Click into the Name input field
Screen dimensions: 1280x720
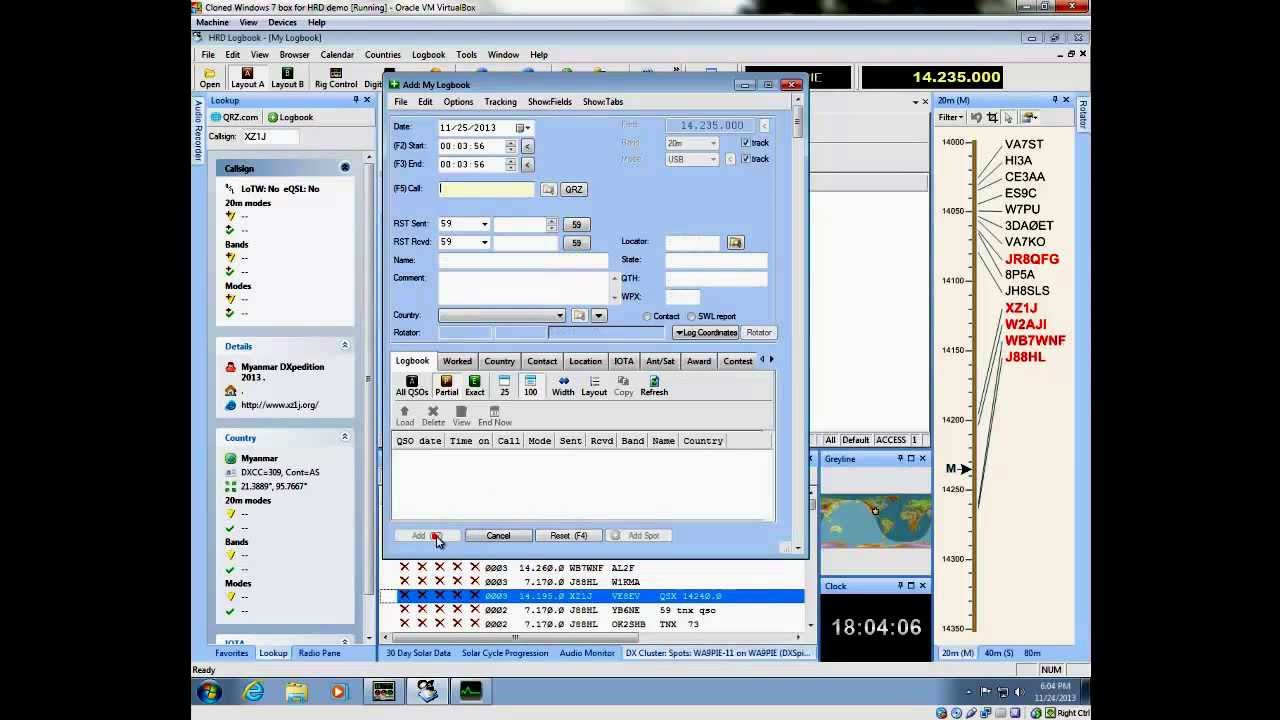click(523, 260)
